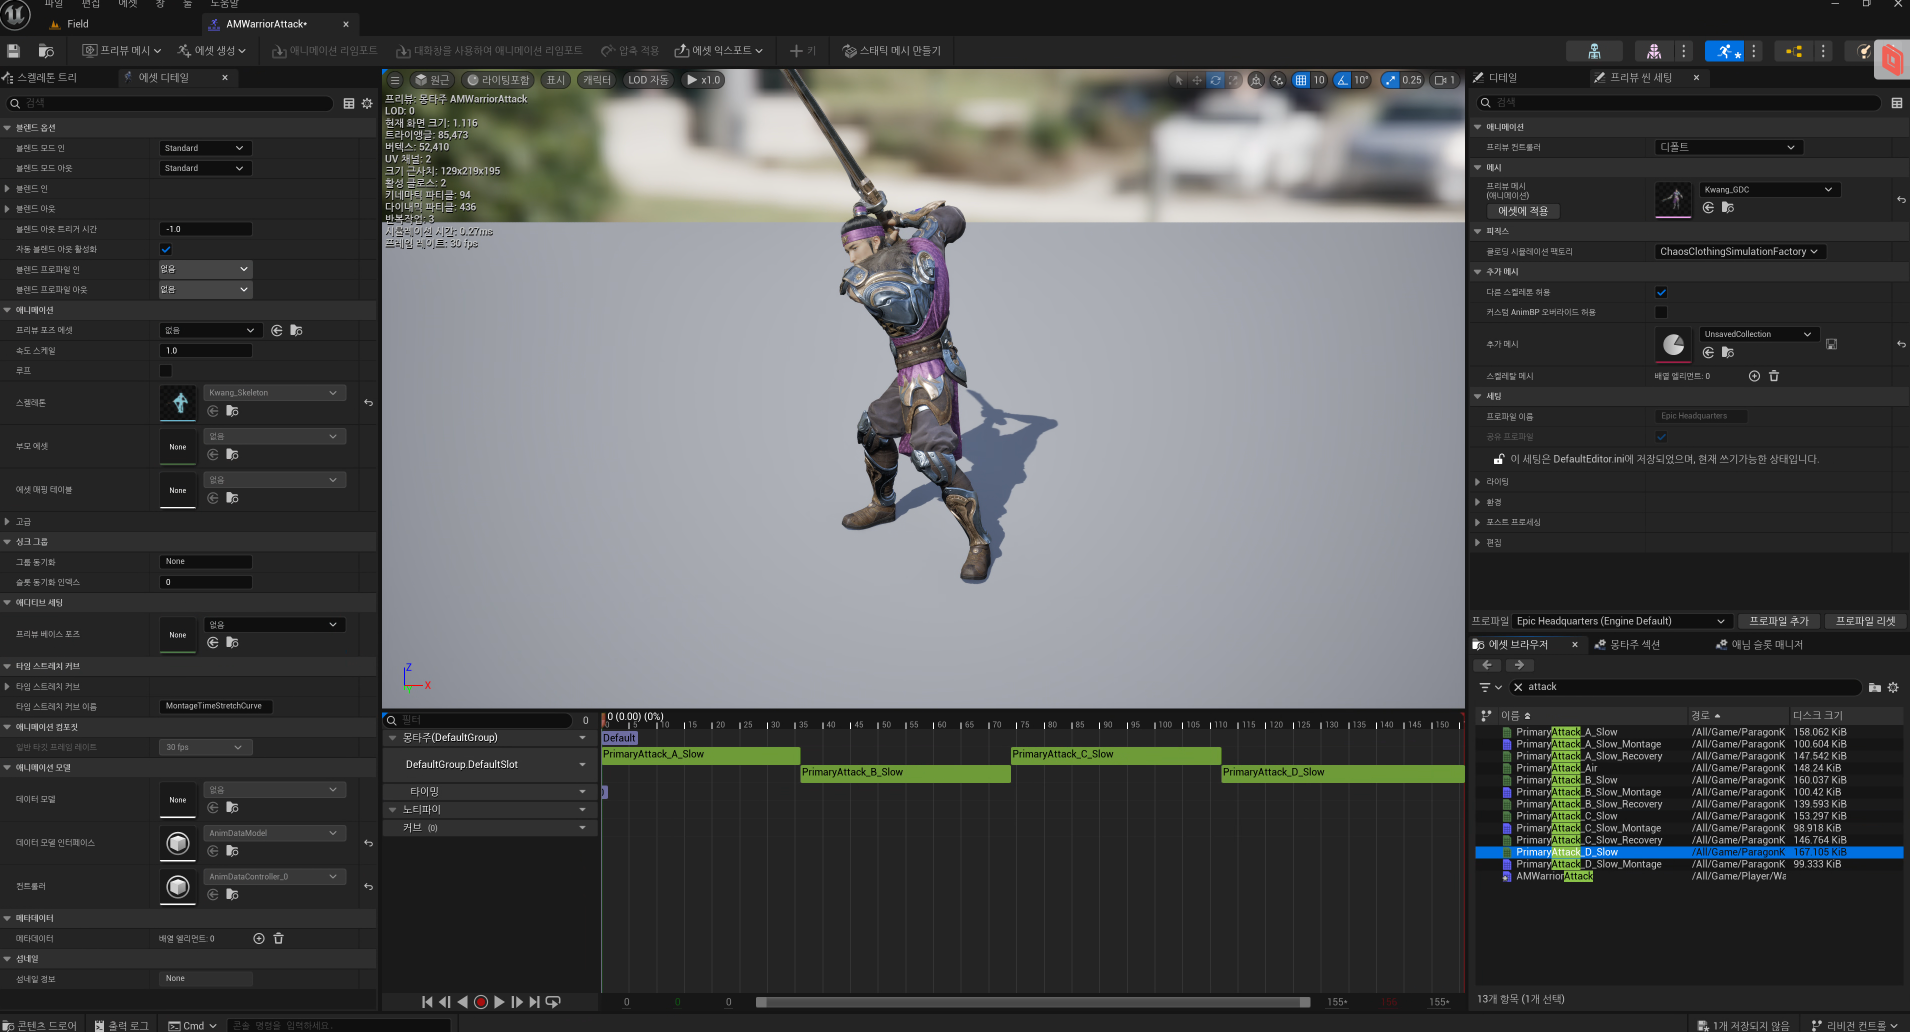
Task: Activate the select mode arrow in viewport
Action: click(1179, 80)
